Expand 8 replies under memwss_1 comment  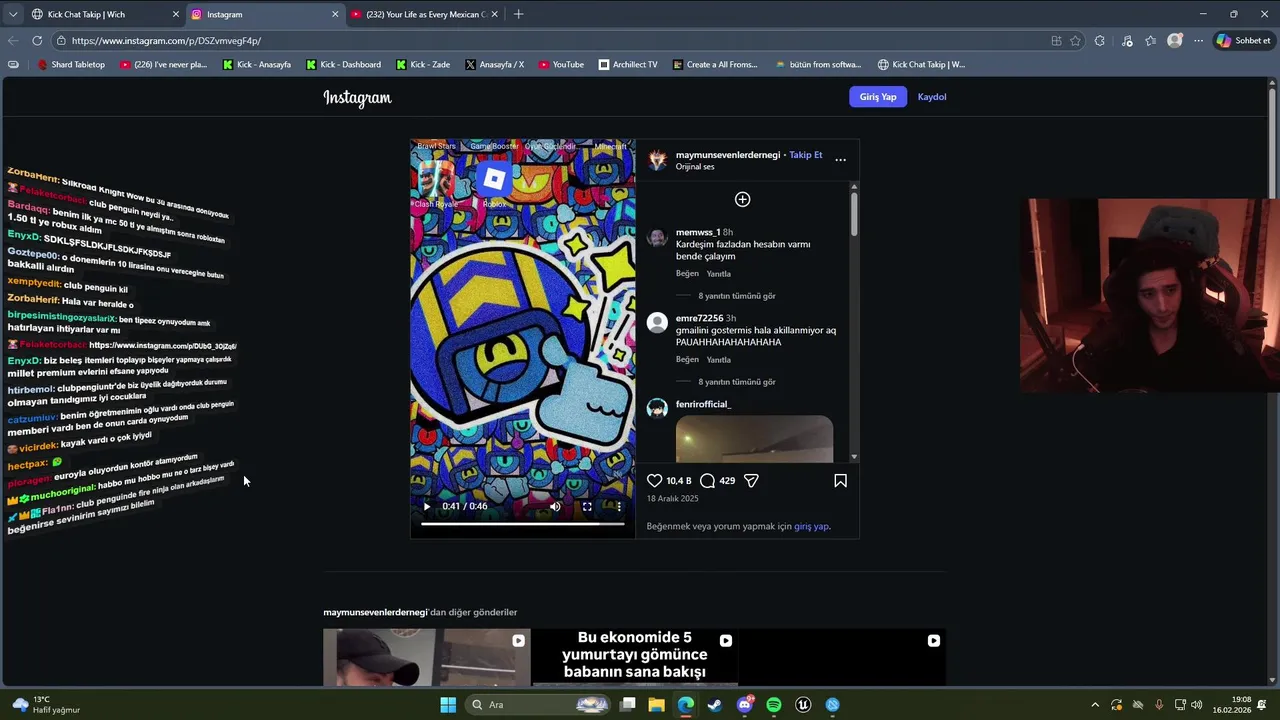pyautogui.click(x=737, y=296)
